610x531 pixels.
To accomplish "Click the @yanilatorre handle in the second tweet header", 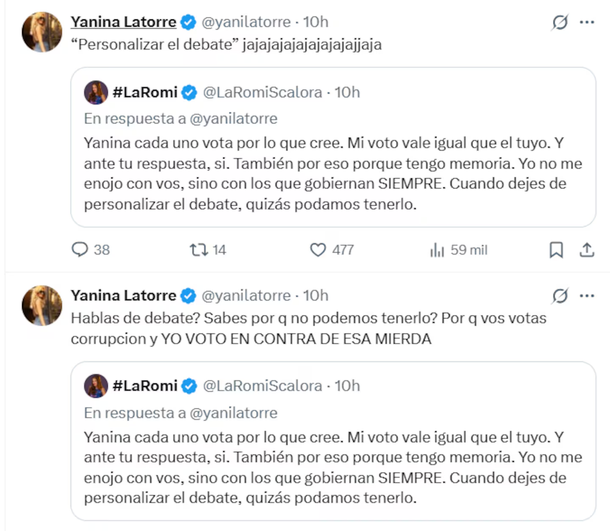I will coord(248,295).
